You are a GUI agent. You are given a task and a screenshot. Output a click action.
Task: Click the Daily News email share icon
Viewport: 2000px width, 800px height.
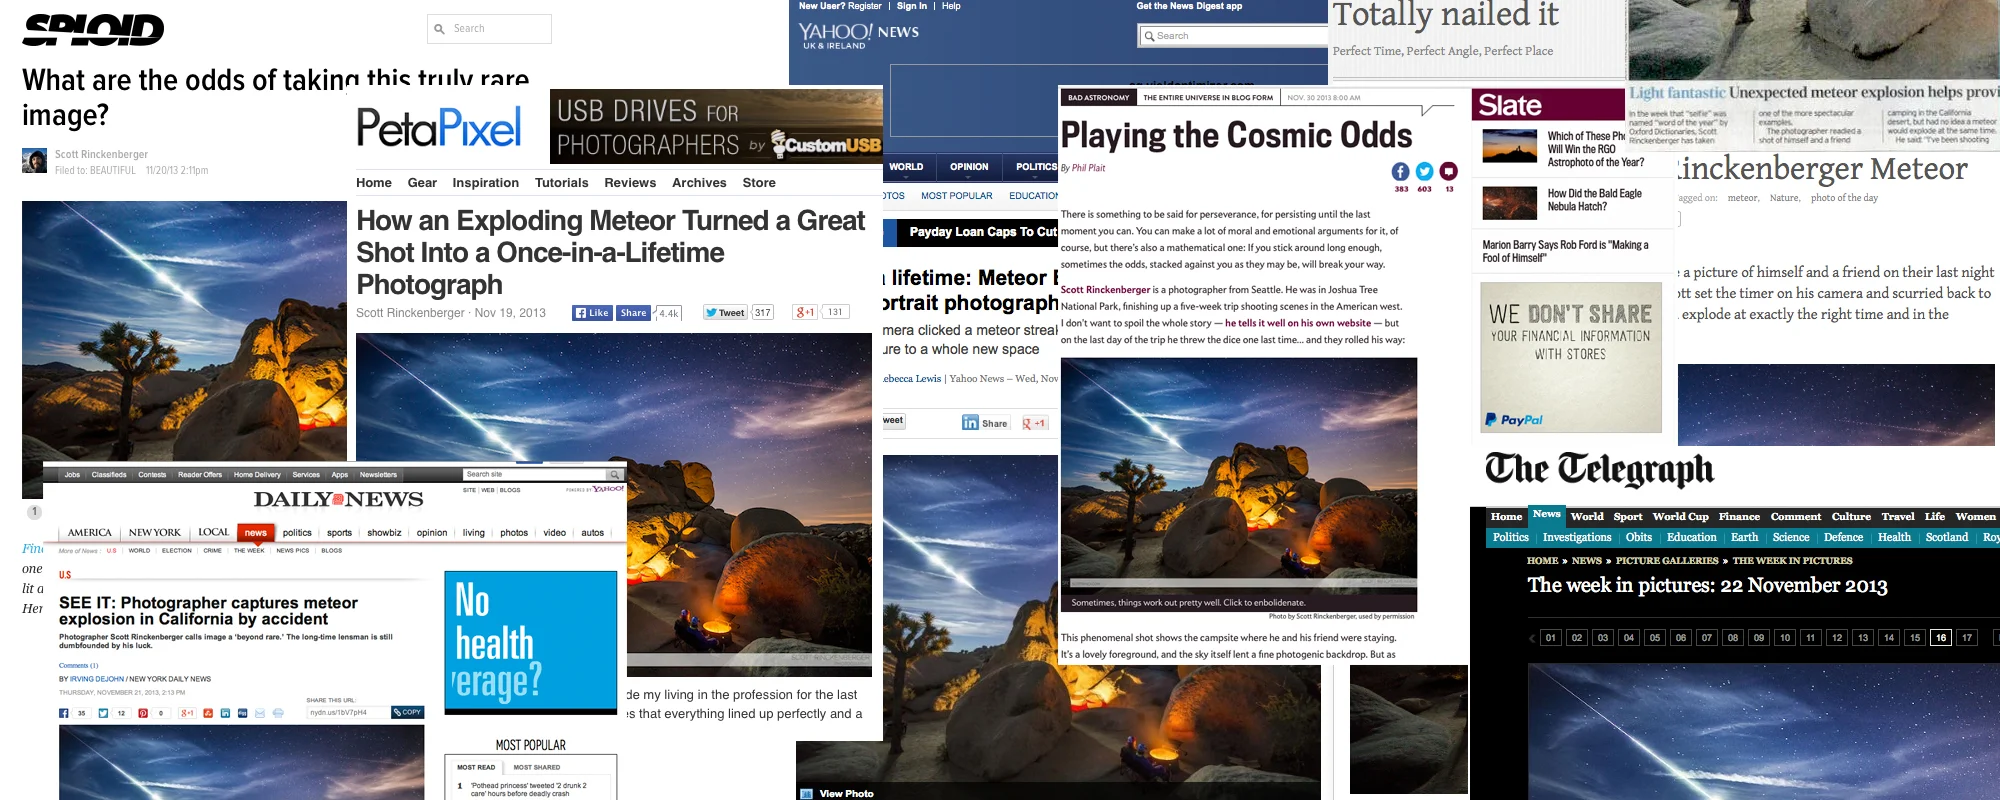260,713
